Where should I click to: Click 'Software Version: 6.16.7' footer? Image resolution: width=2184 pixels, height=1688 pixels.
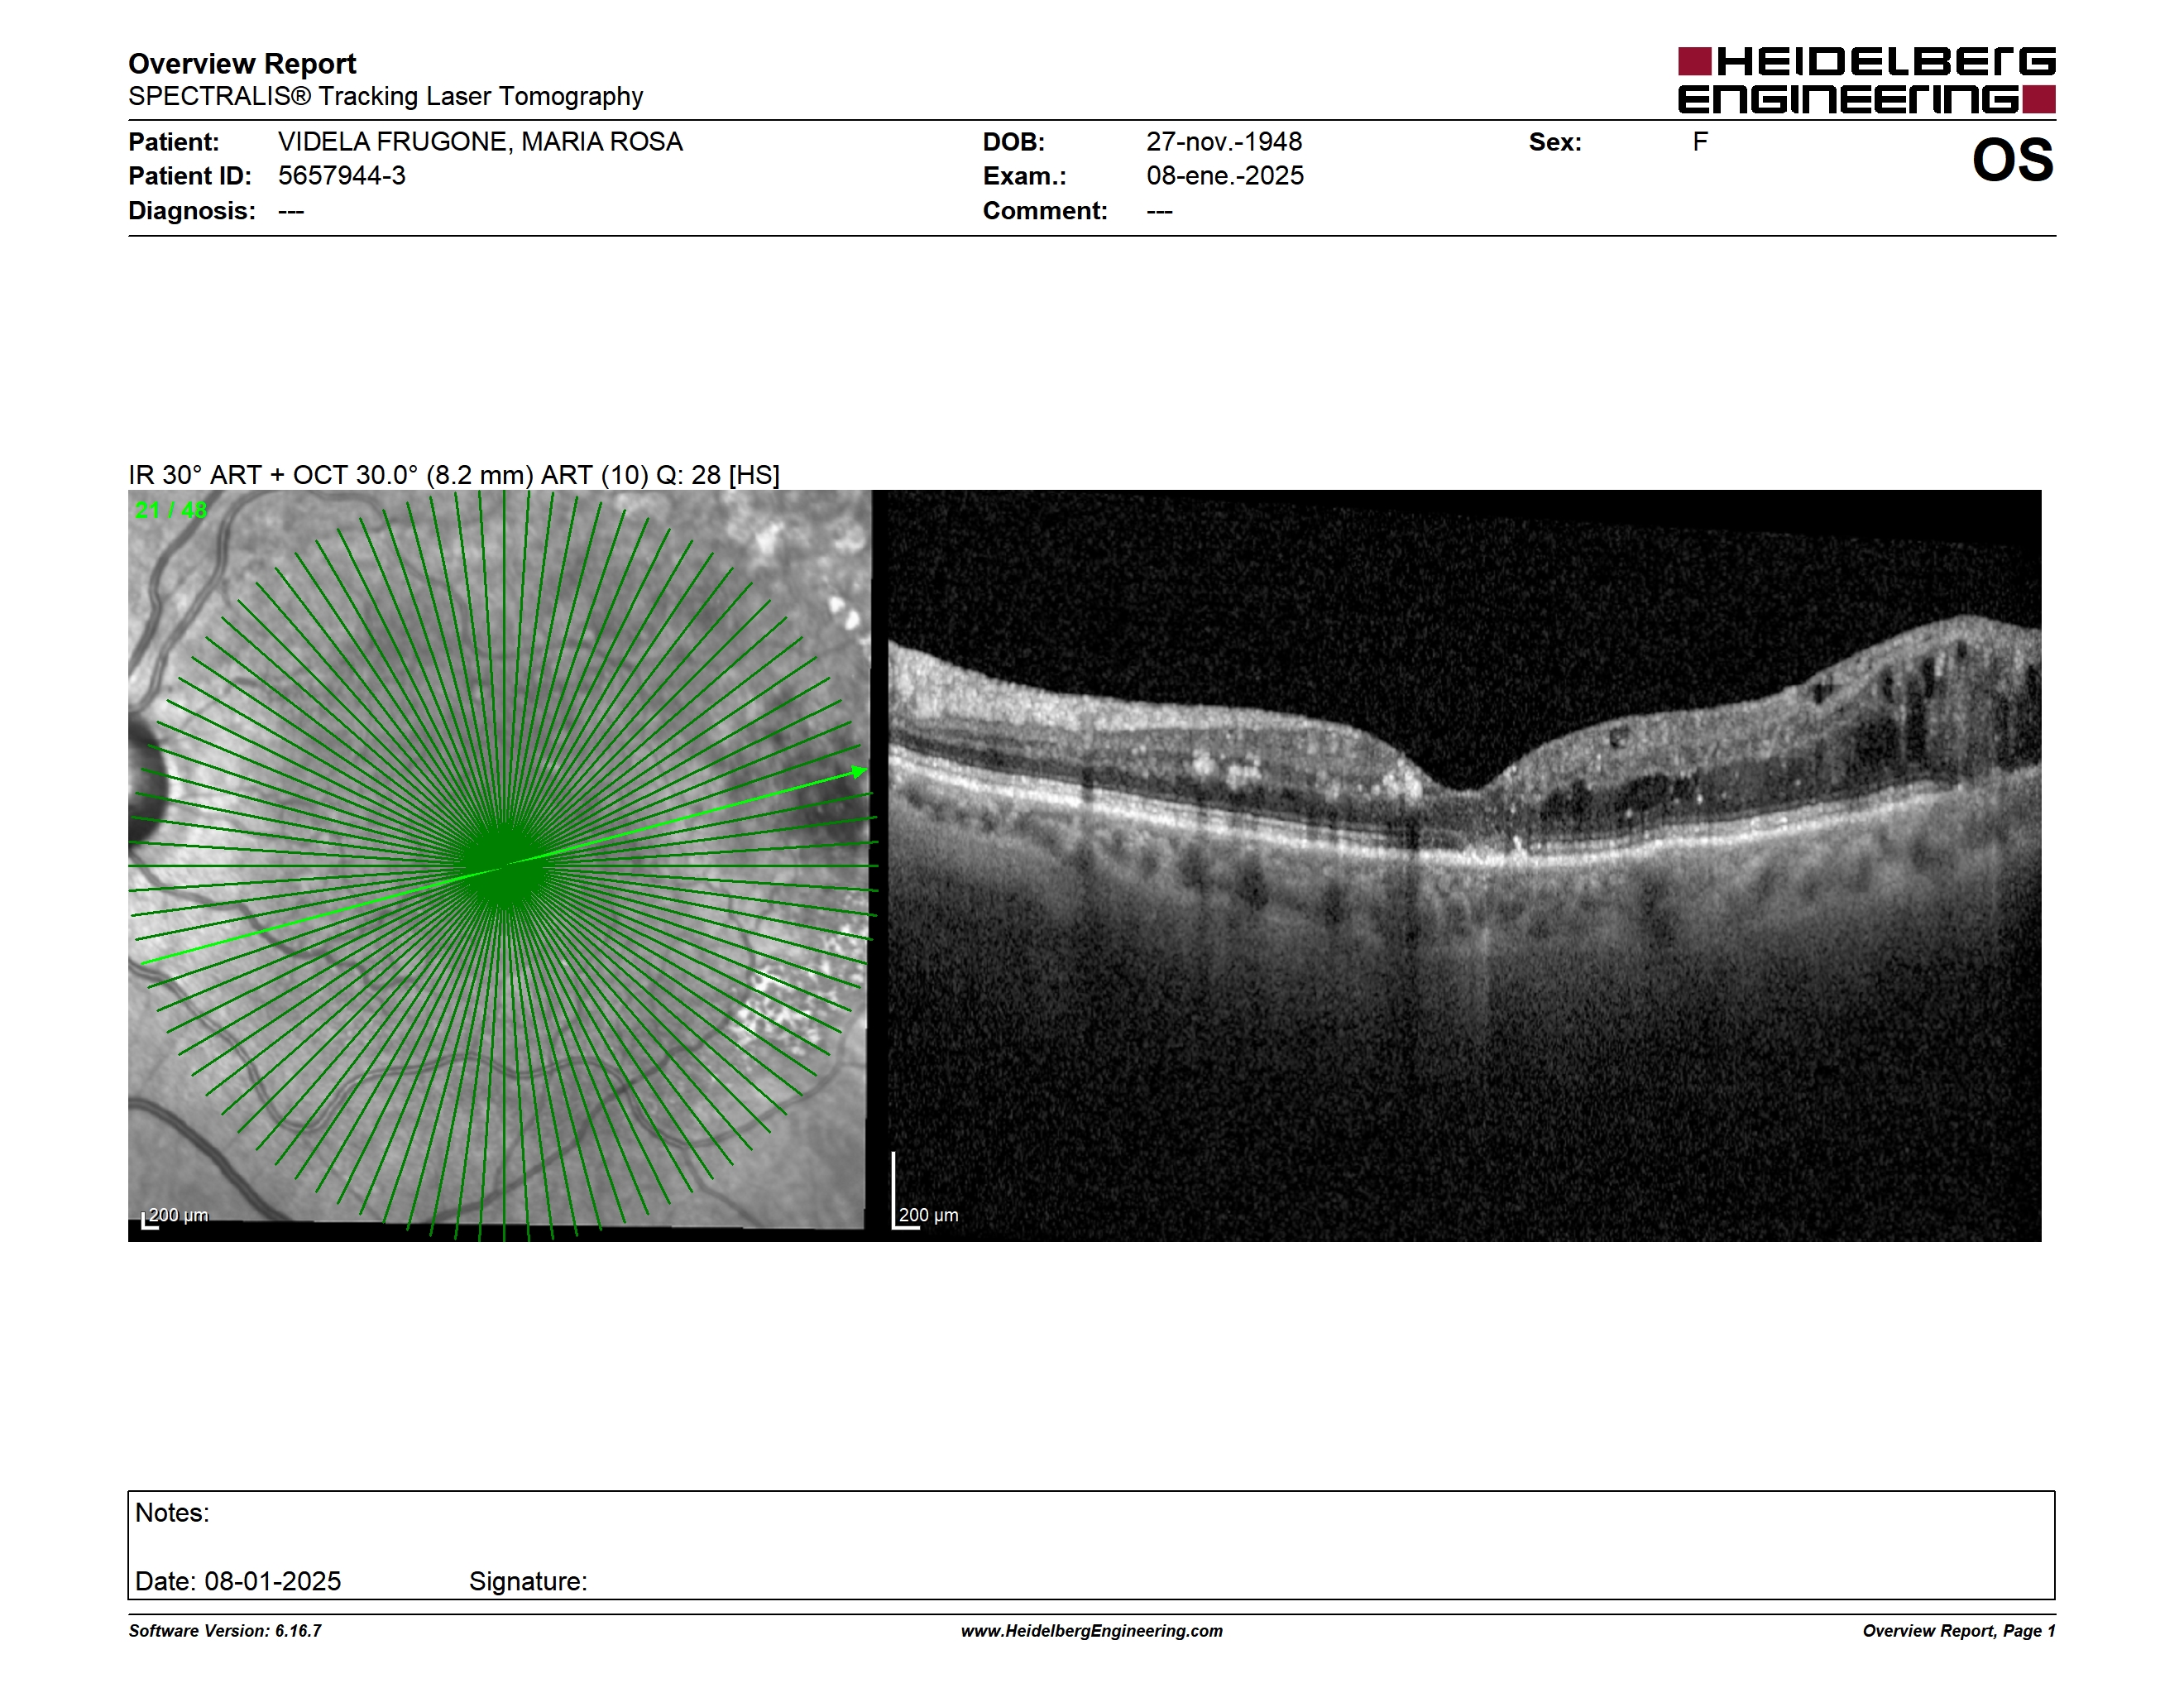point(225,1631)
